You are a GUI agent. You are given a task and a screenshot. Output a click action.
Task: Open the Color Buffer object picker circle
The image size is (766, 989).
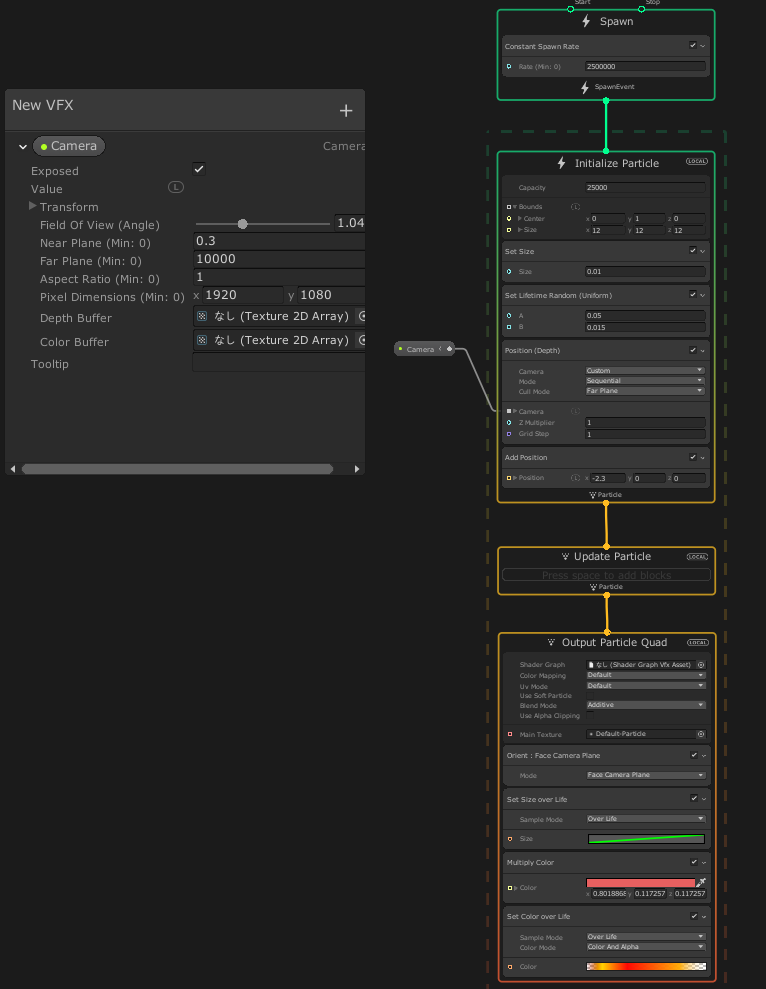click(362, 340)
